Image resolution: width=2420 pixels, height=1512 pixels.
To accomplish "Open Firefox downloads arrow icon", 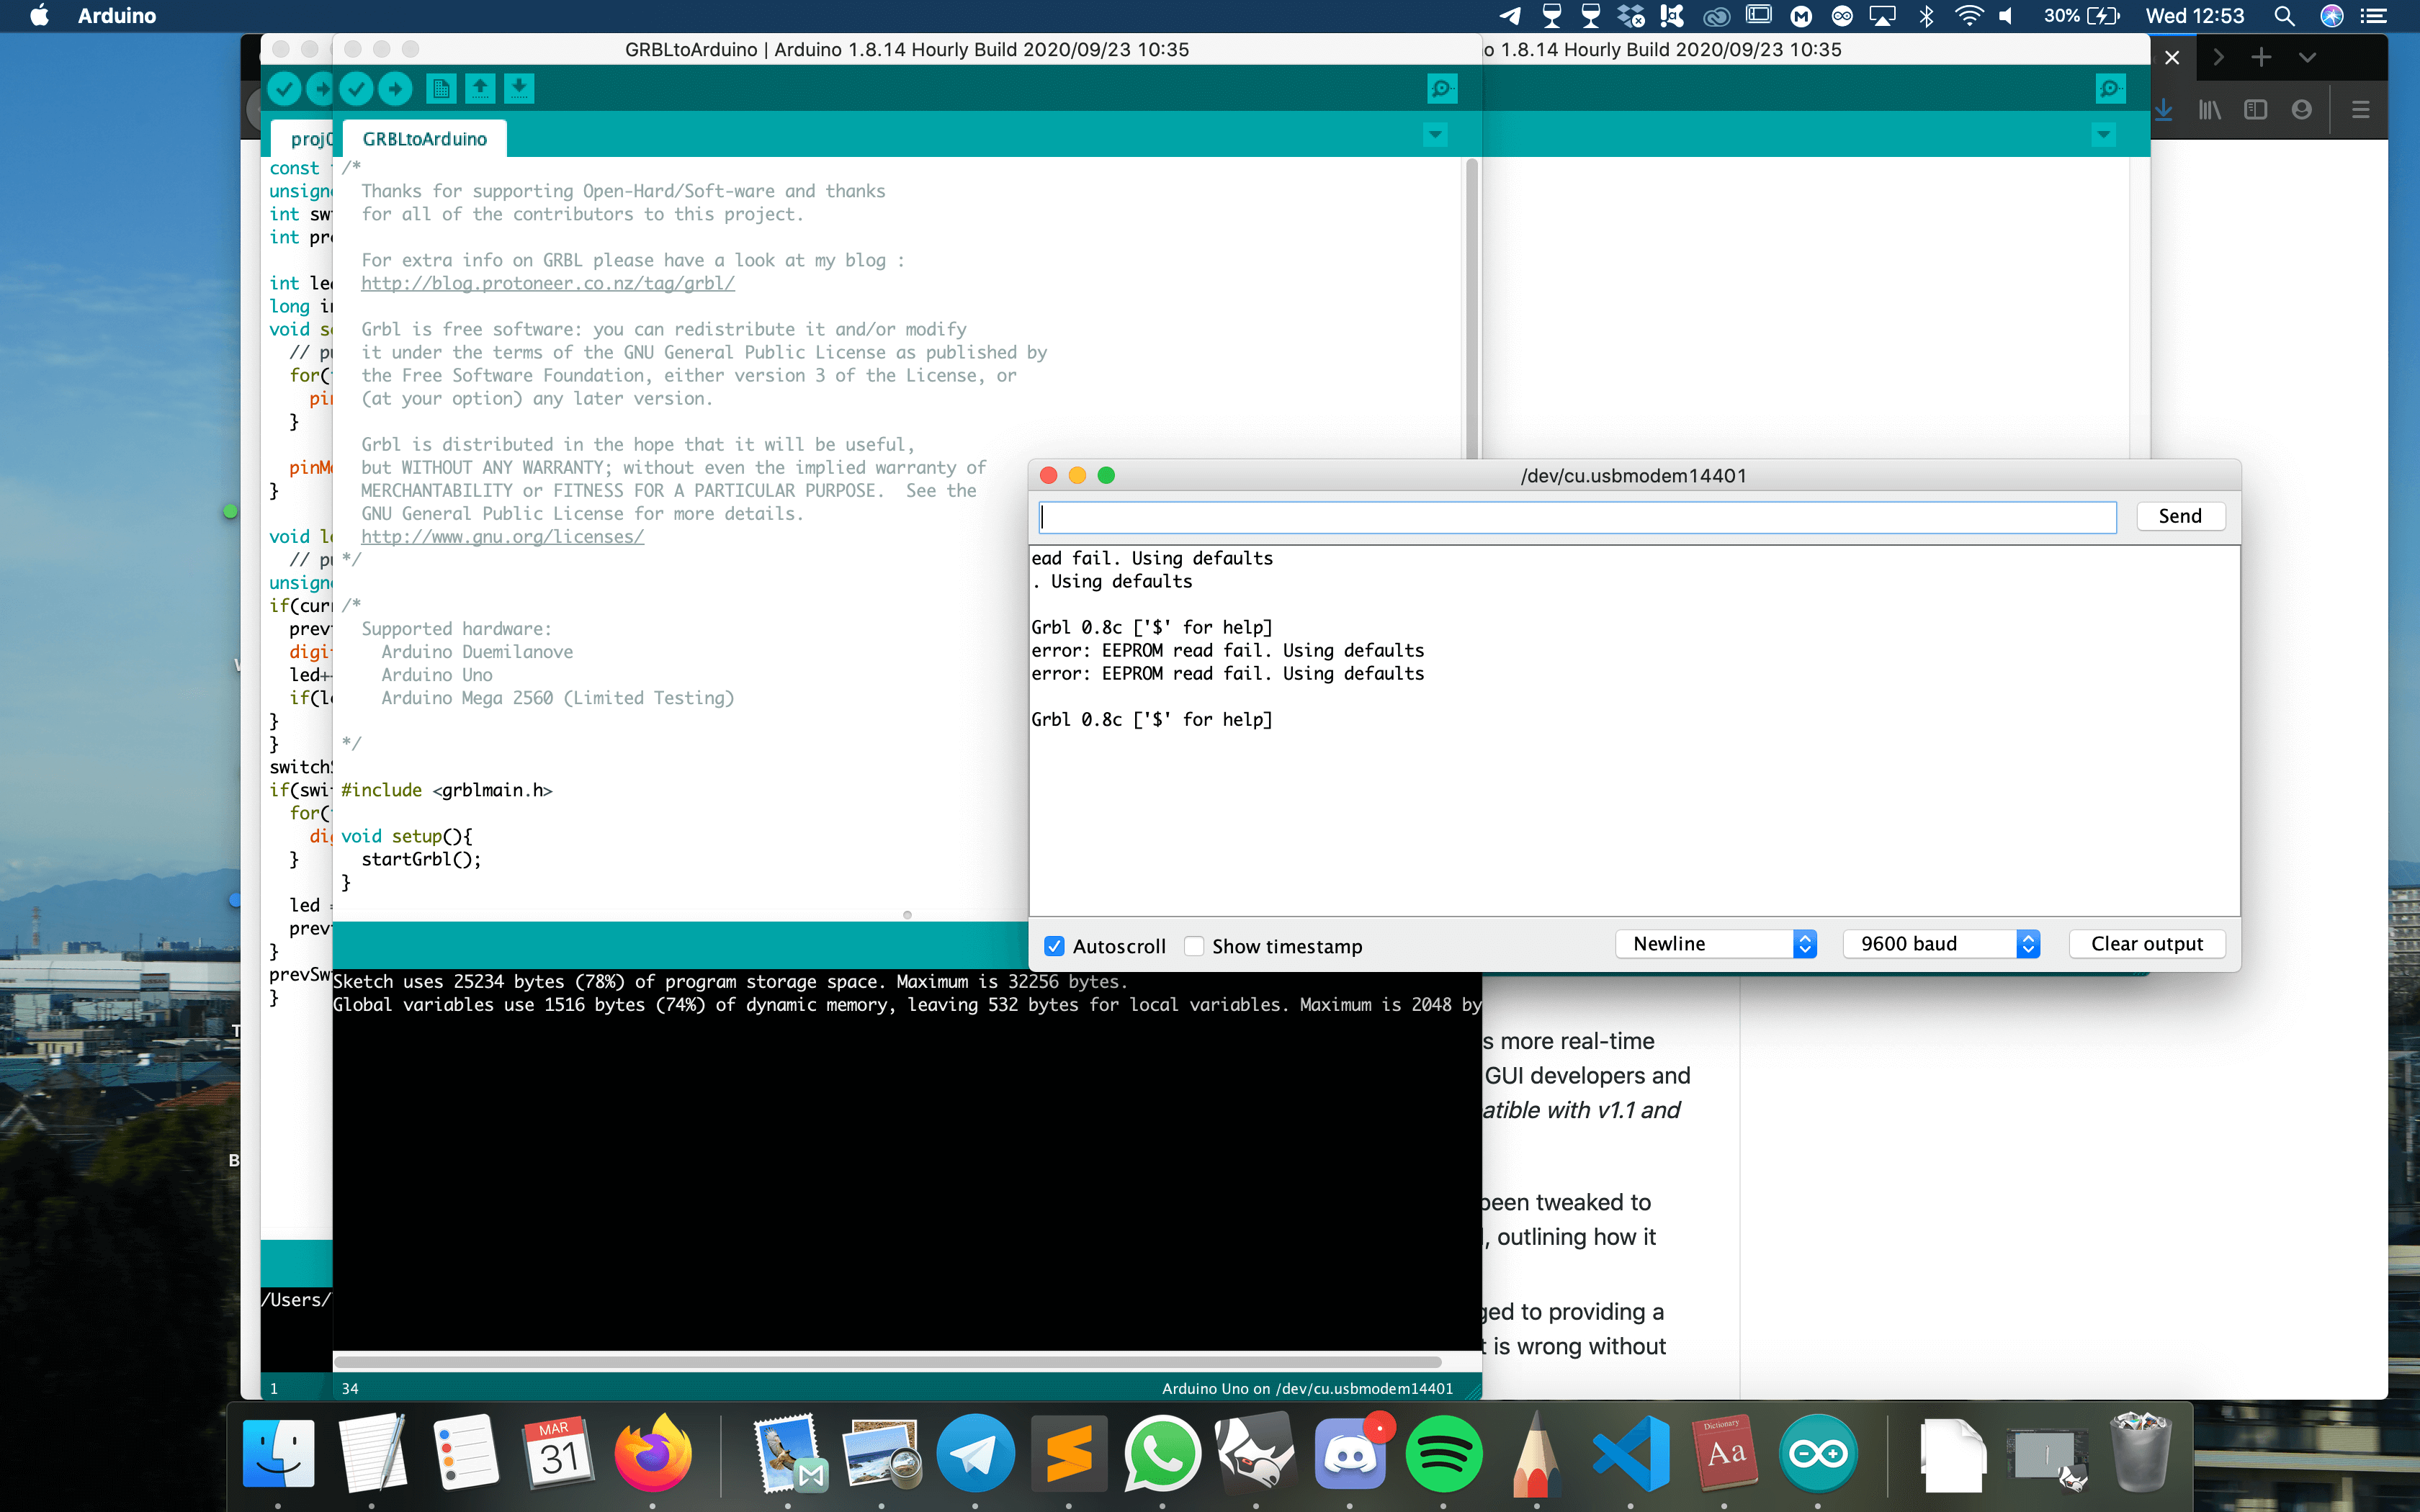I will [x=2163, y=110].
